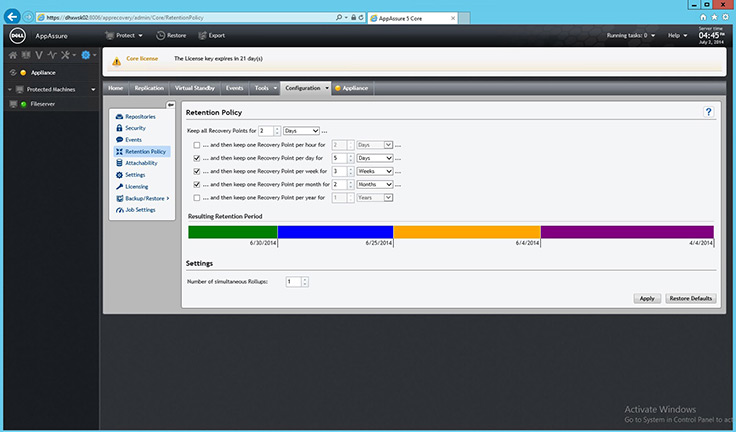Click the purple retention period bar segment
Image resolution: width=736 pixels, height=432 pixels.
[x=627, y=232]
